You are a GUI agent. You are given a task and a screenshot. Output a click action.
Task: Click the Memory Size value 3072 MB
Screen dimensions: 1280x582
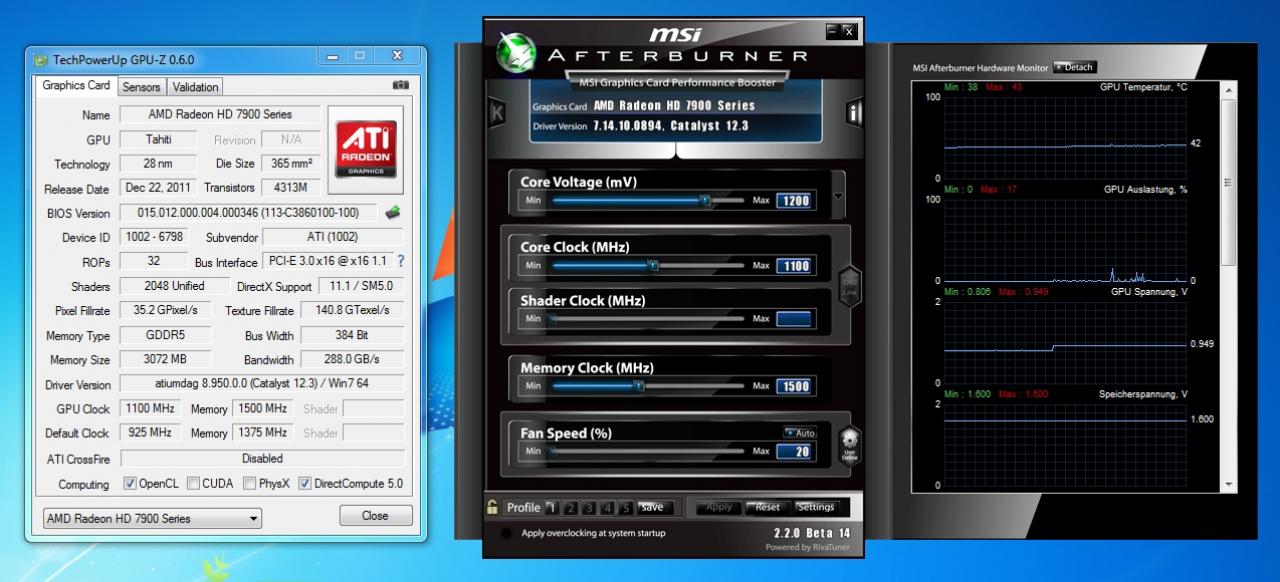[166, 359]
